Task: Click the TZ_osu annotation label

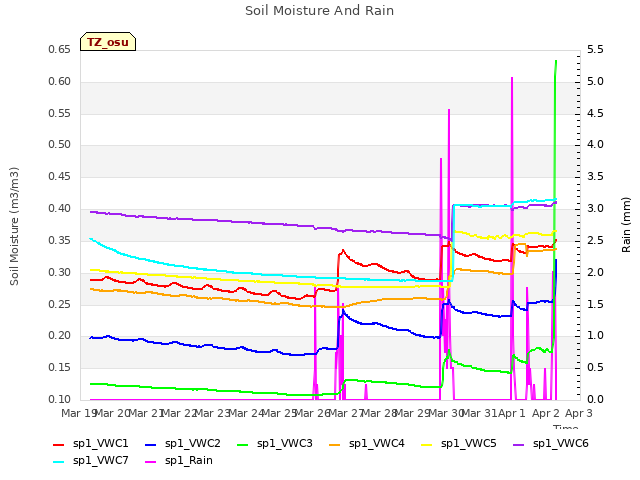Action: [x=108, y=42]
